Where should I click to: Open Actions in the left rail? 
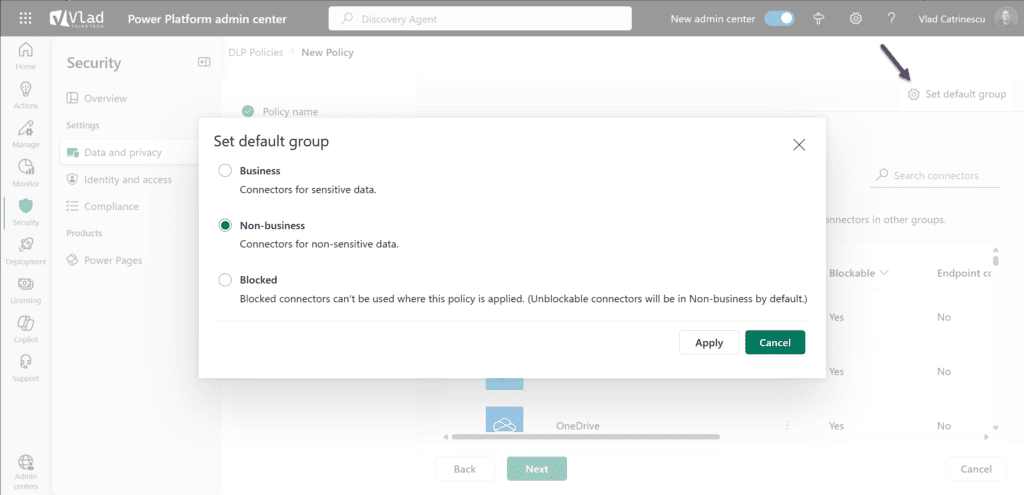click(25, 95)
